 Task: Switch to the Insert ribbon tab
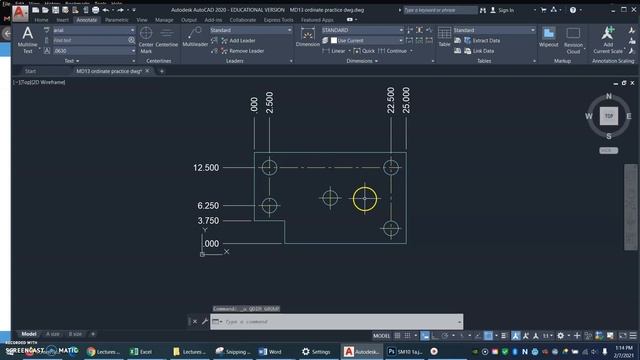62,20
